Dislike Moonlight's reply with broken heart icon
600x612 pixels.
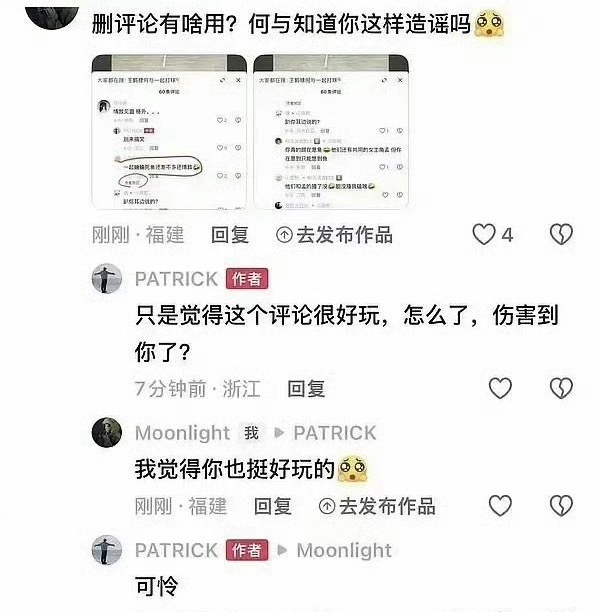561,506
